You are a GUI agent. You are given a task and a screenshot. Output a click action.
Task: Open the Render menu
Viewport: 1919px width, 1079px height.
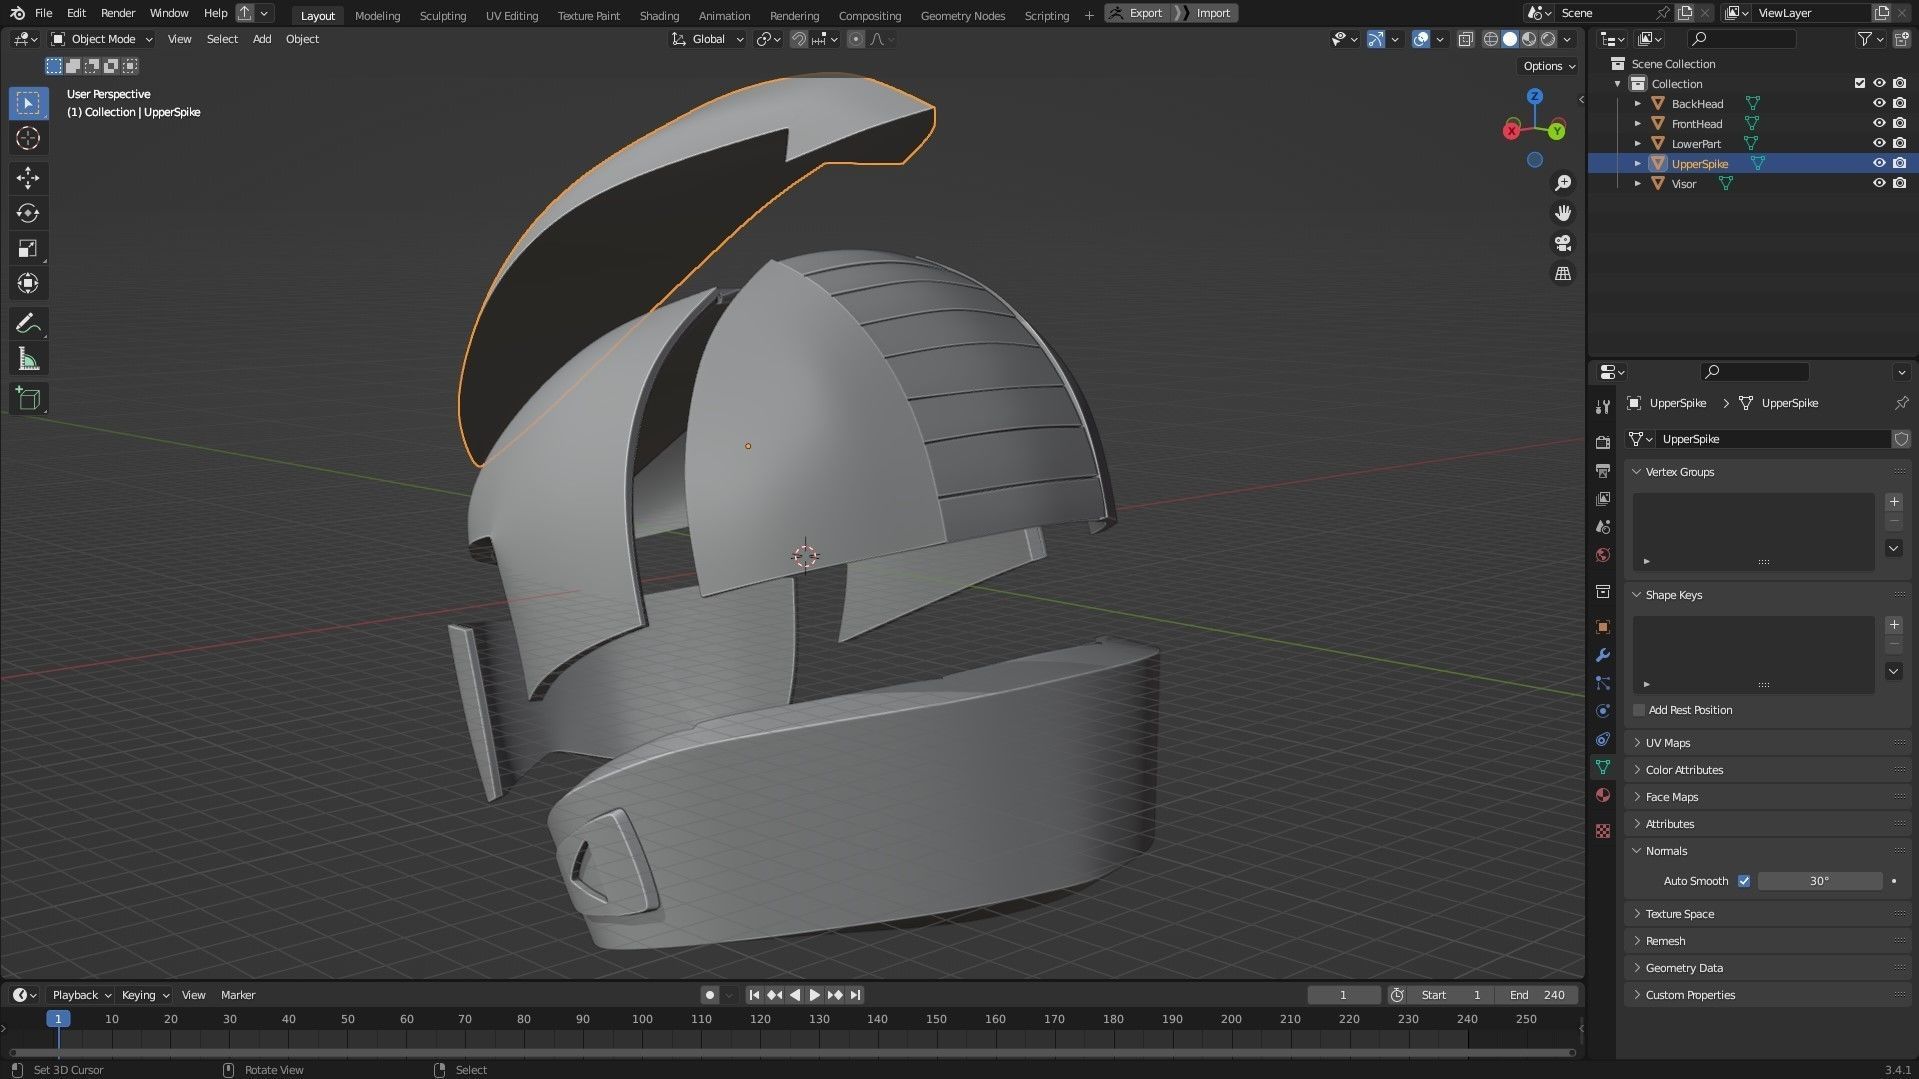(x=118, y=13)
